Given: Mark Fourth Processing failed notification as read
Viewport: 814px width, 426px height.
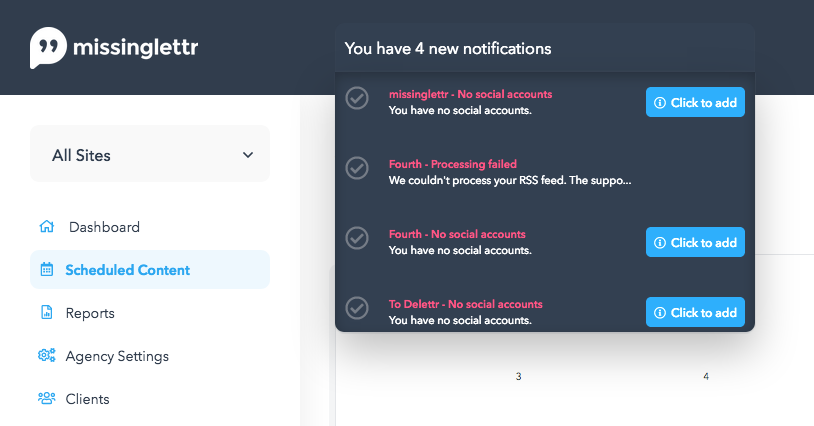Looking at the screenshot, I should coord(357,168).
